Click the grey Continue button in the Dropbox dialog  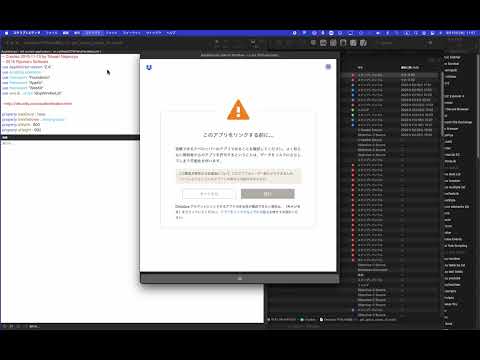(x=268, y=194)
